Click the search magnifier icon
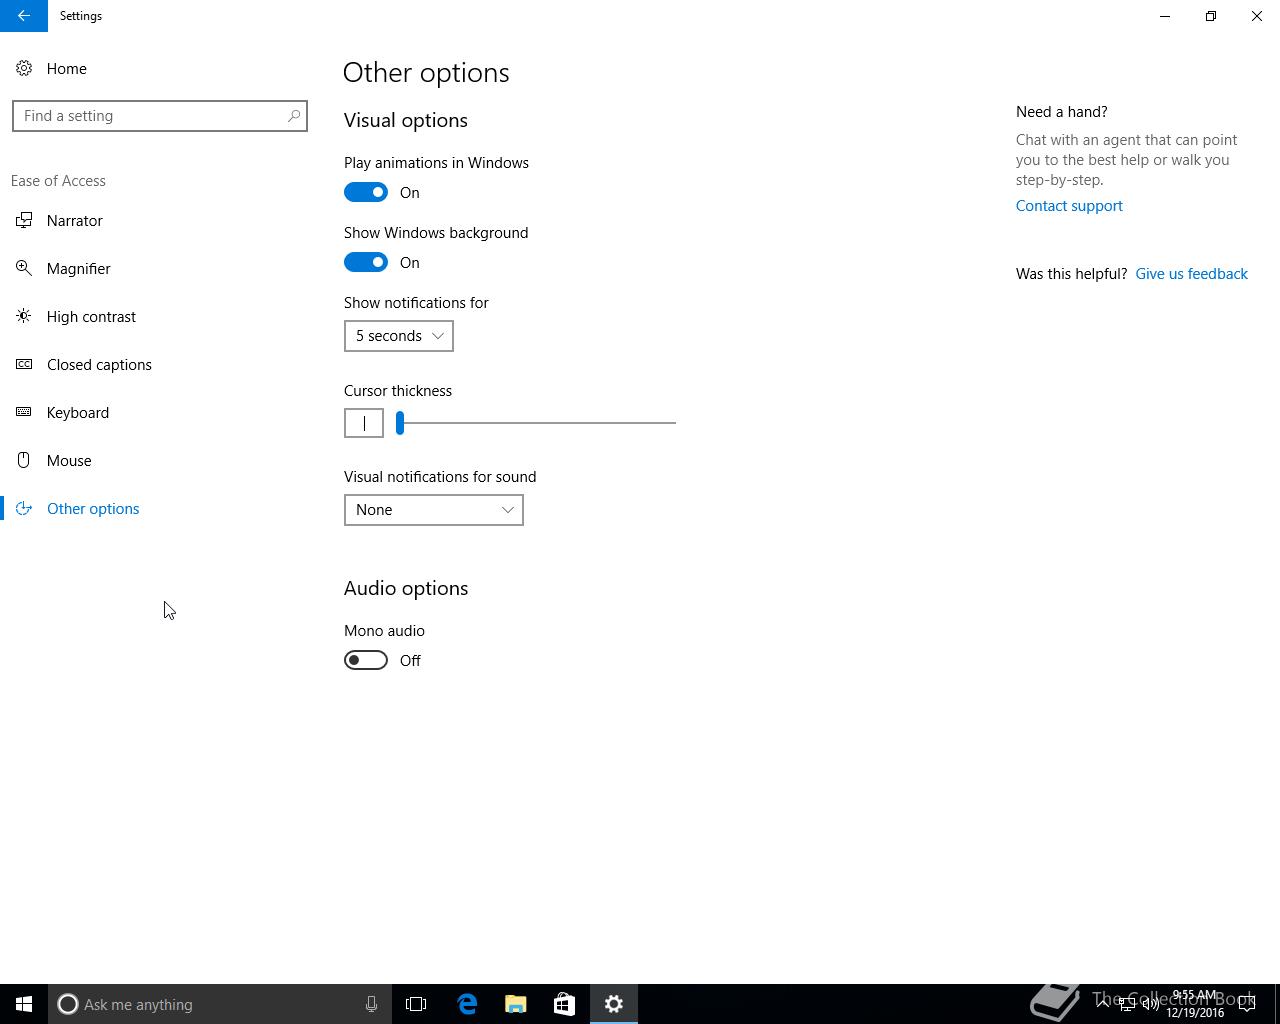1280x1024 pixels. [294, 116]
